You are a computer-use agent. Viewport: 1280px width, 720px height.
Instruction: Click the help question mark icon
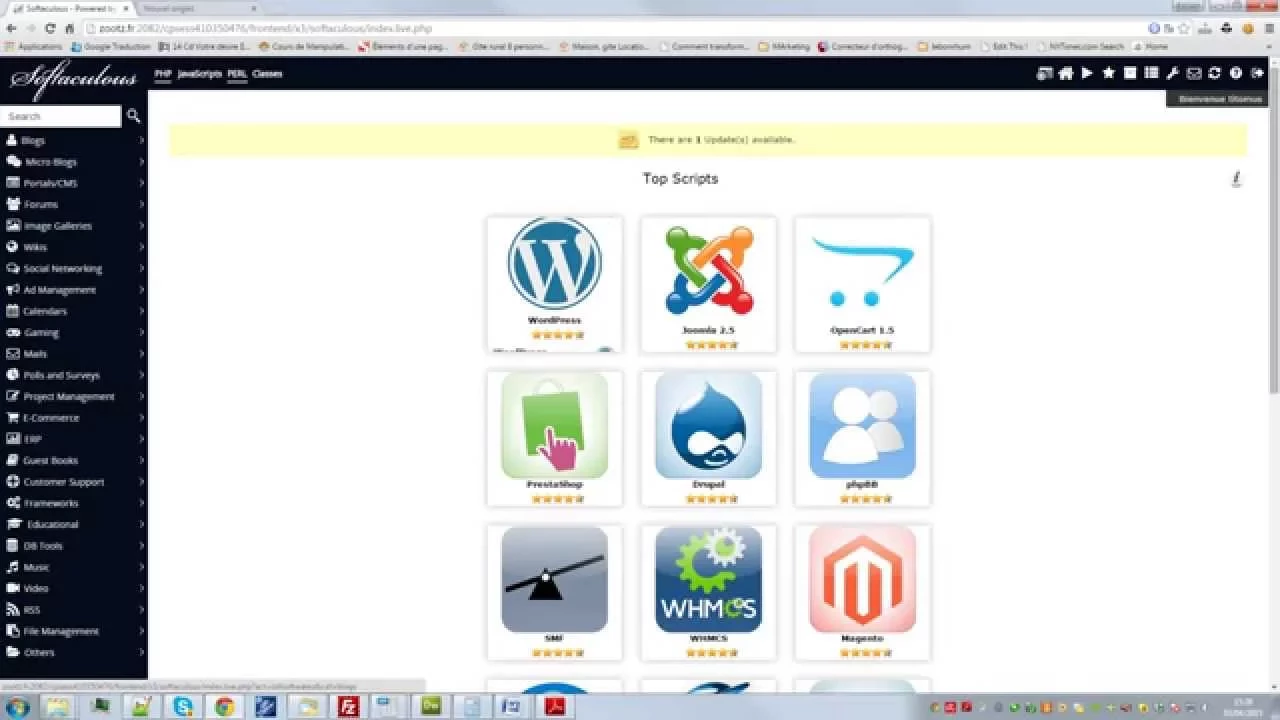click(x=1236, y=73)
